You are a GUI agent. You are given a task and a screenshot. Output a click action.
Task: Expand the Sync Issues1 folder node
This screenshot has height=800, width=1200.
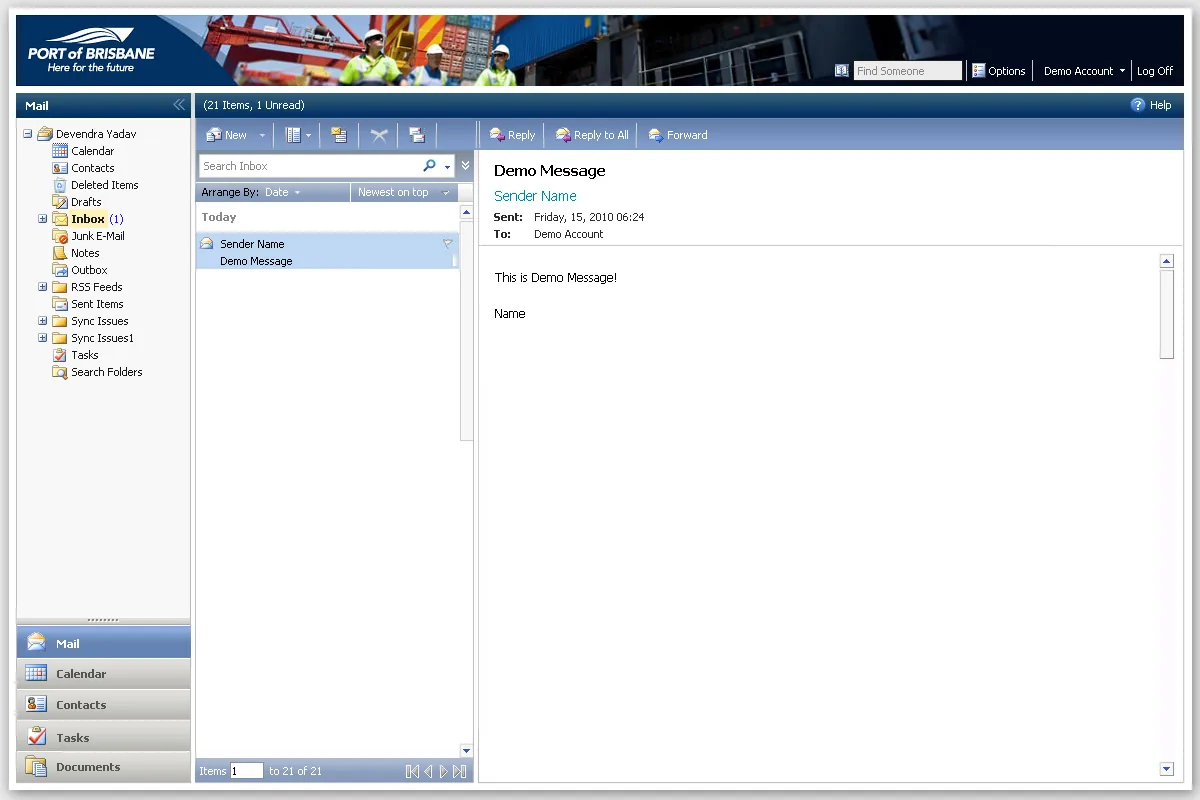pyautogui.click(x=43, y=338)
